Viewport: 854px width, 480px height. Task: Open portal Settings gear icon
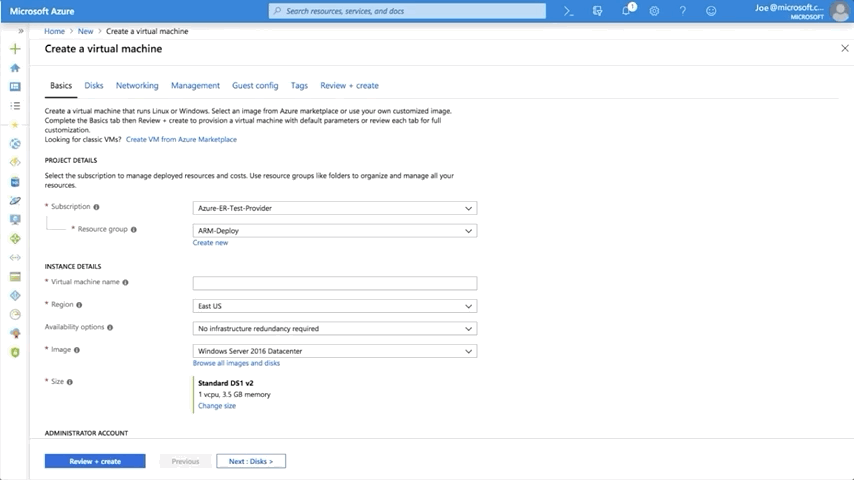654,11
